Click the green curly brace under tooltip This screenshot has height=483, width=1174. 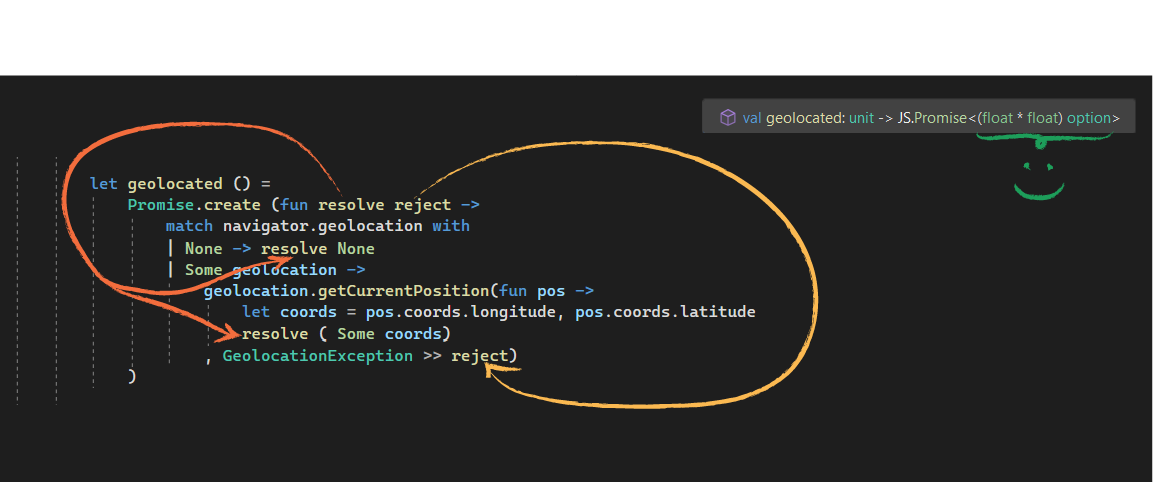tap(1044, 139)
